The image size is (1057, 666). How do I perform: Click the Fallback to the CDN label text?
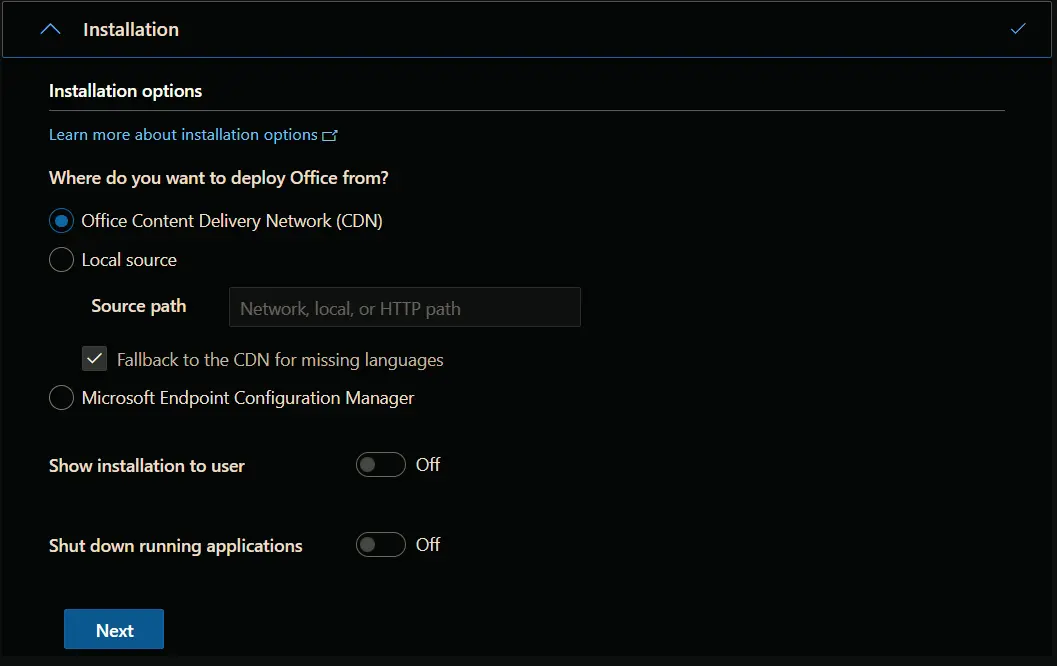tap(280, 360)
